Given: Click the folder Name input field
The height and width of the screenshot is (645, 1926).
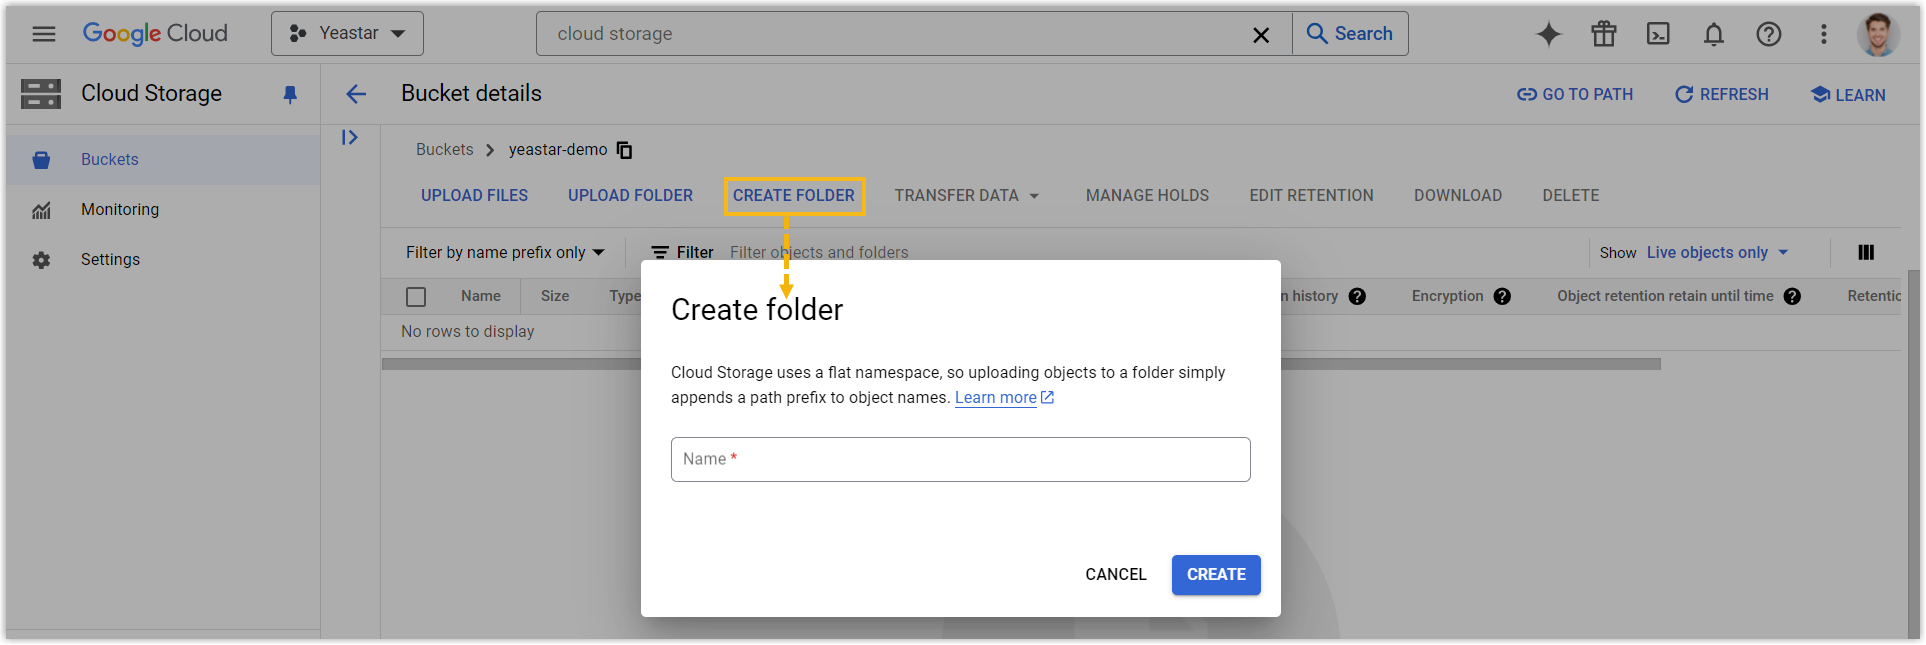Looking at the screenshot, I should coord(960,460).
